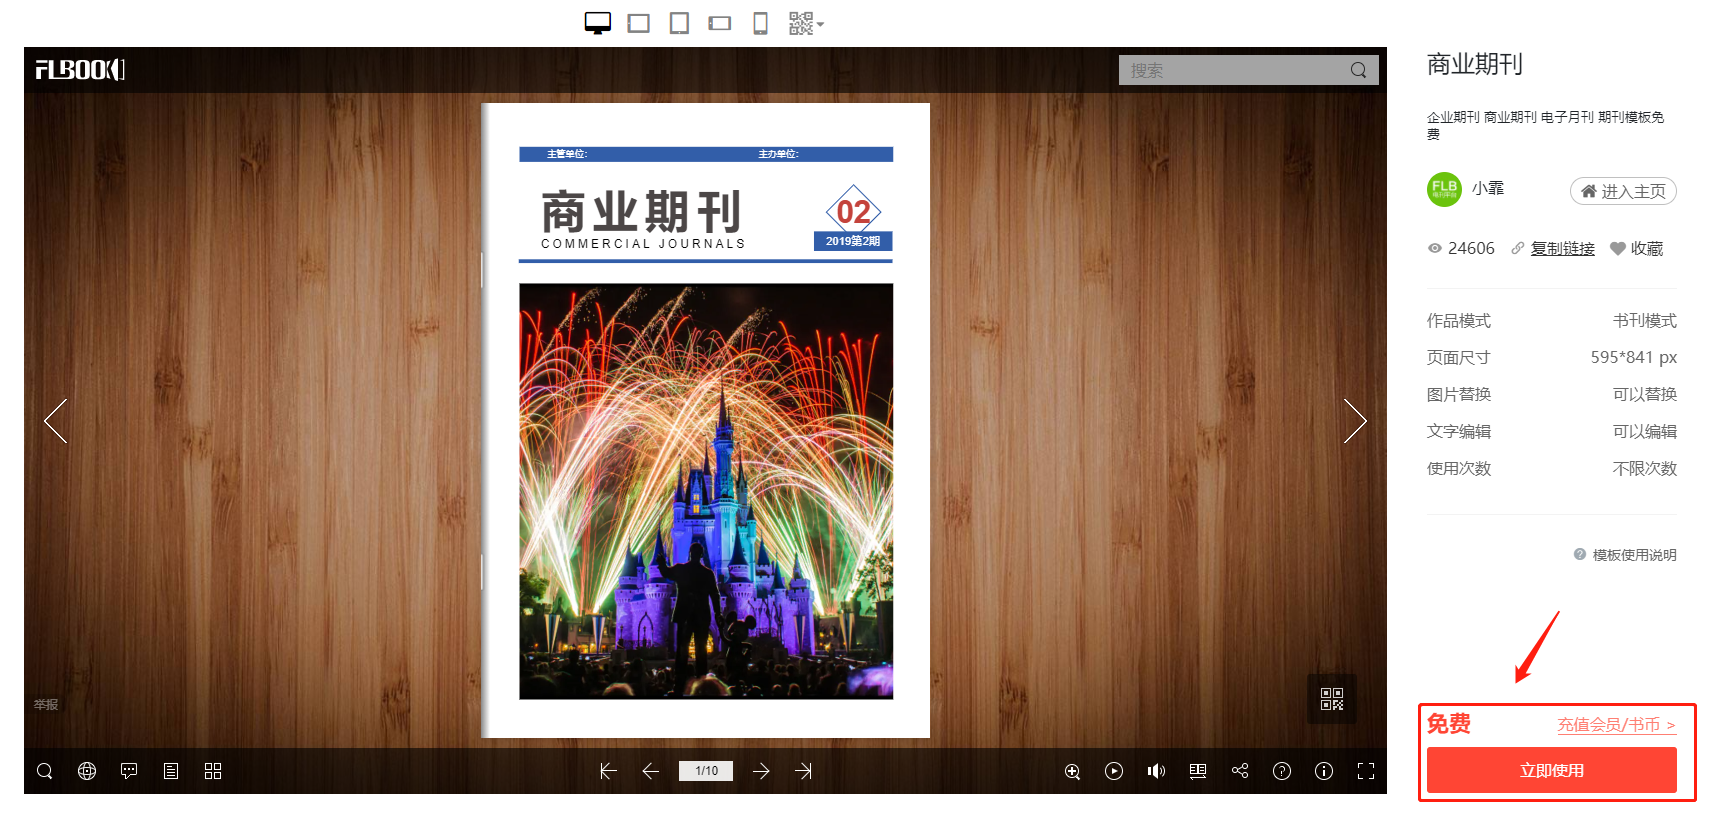Click the 不限次数 value
The height and width of the screenshot is (829, 1724).
pyautogui.click(x=1645, y=469)
